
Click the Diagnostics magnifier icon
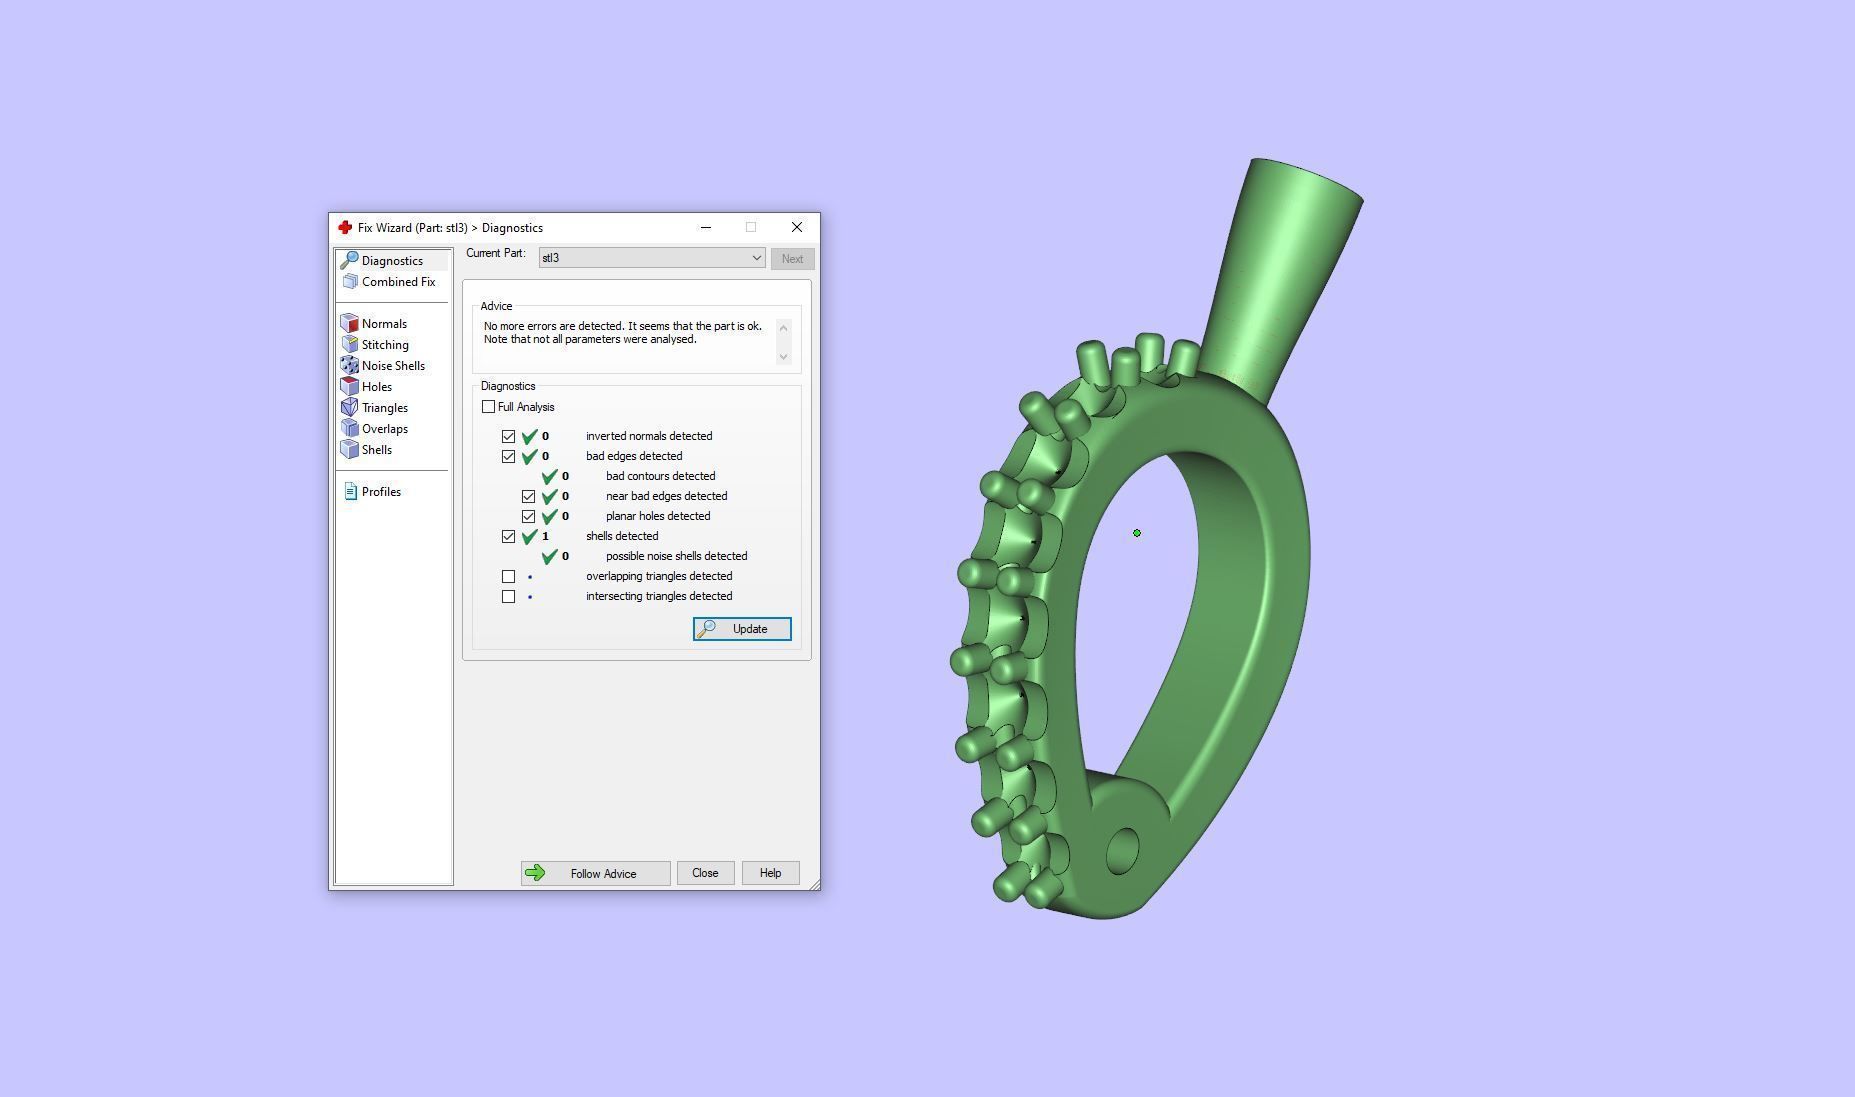click(x=349, y=260)
